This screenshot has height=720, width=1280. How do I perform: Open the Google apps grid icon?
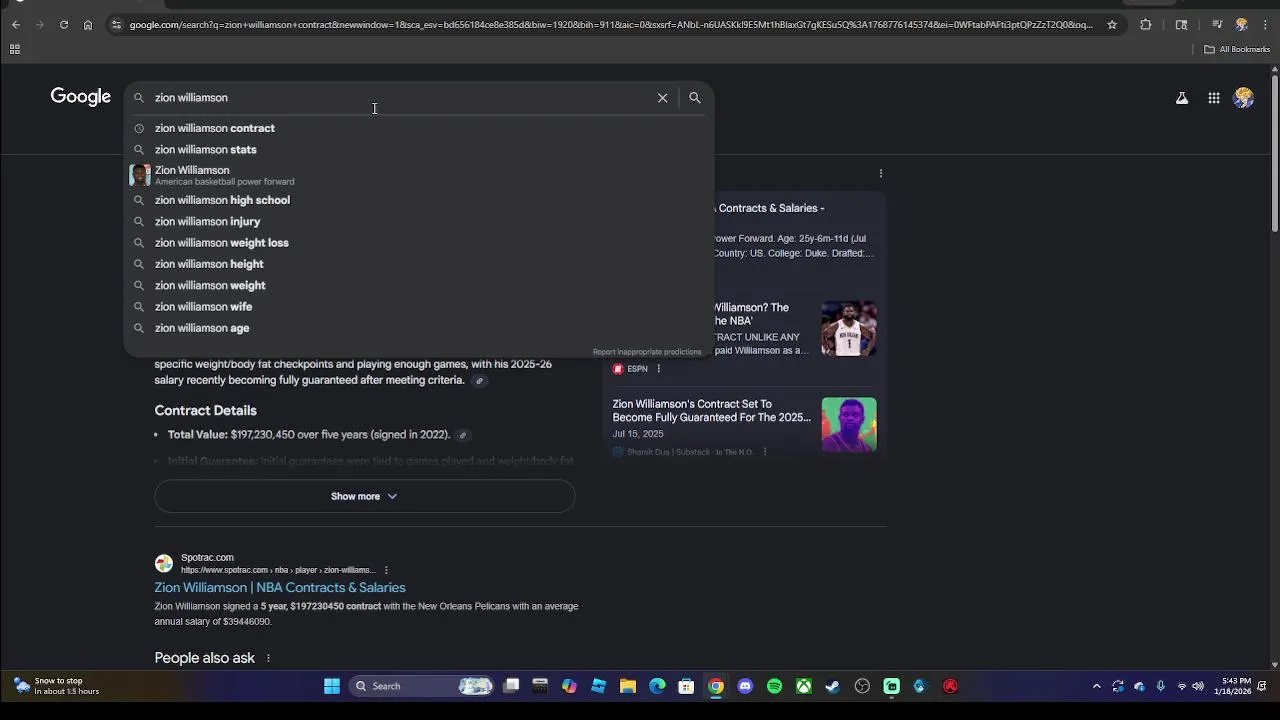[1214, 98]
